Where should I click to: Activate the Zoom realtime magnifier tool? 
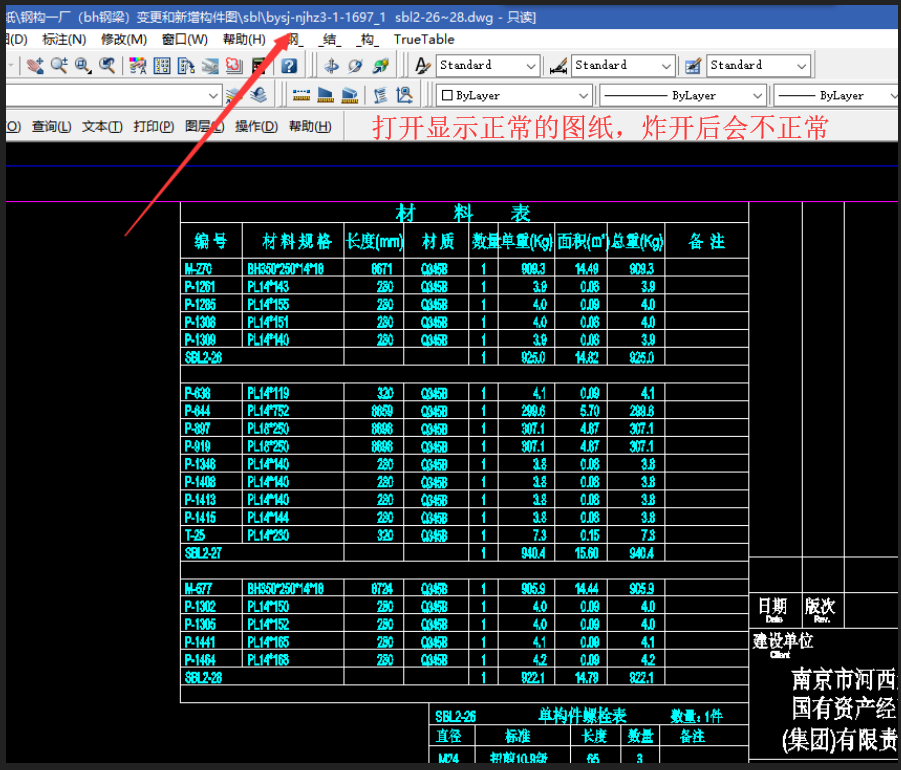[59, 66]
